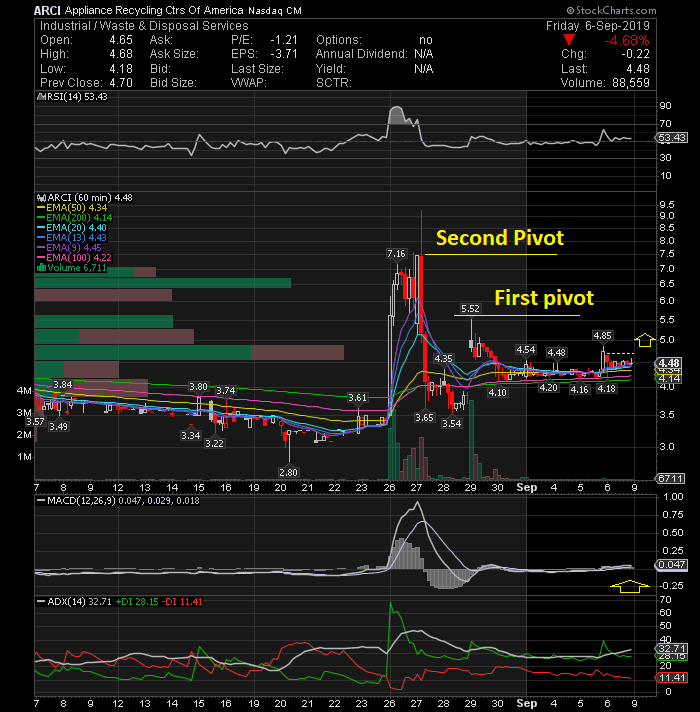Click the ARCI ticker symbol in the header
Viewport: 700px width, 712px height.
(x=47, y=10)
